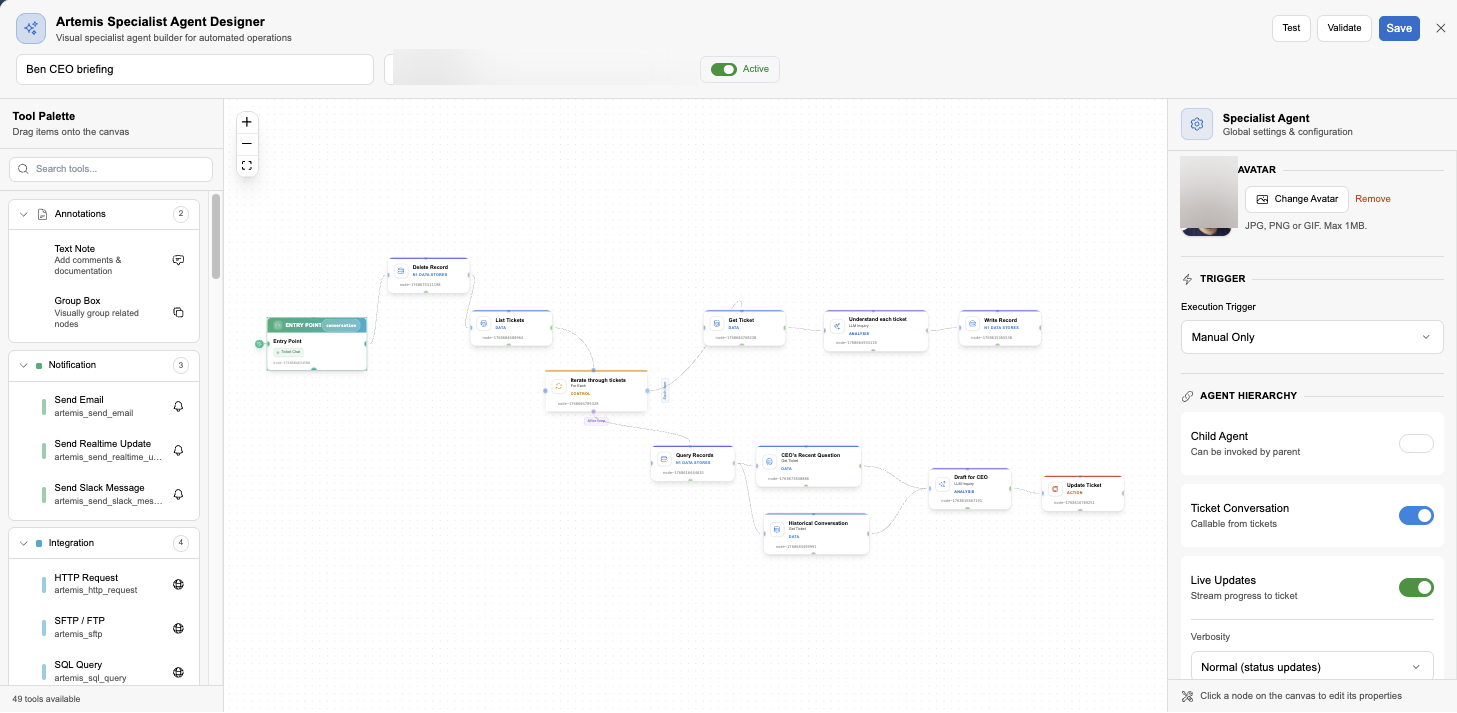Collapse the Annotations tool group
The height and width of the screenshot is (713, 1457).
click(24, 214)
